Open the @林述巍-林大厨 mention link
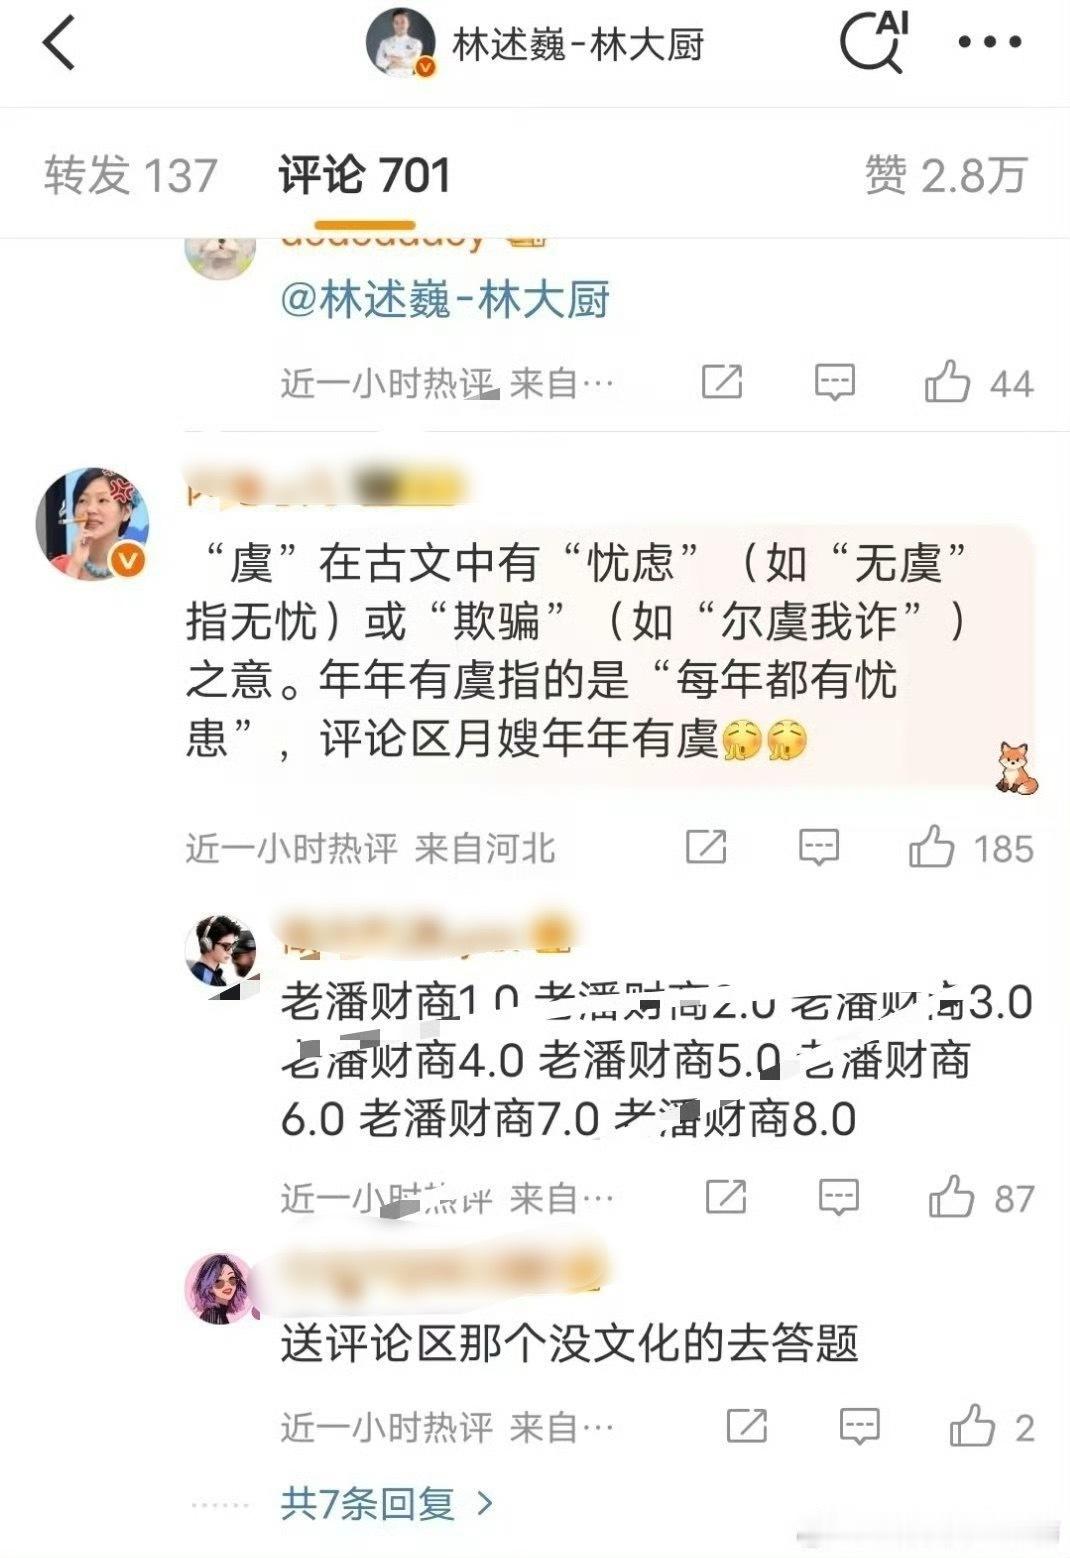The image size is (1070, 1558). point(445,300)
